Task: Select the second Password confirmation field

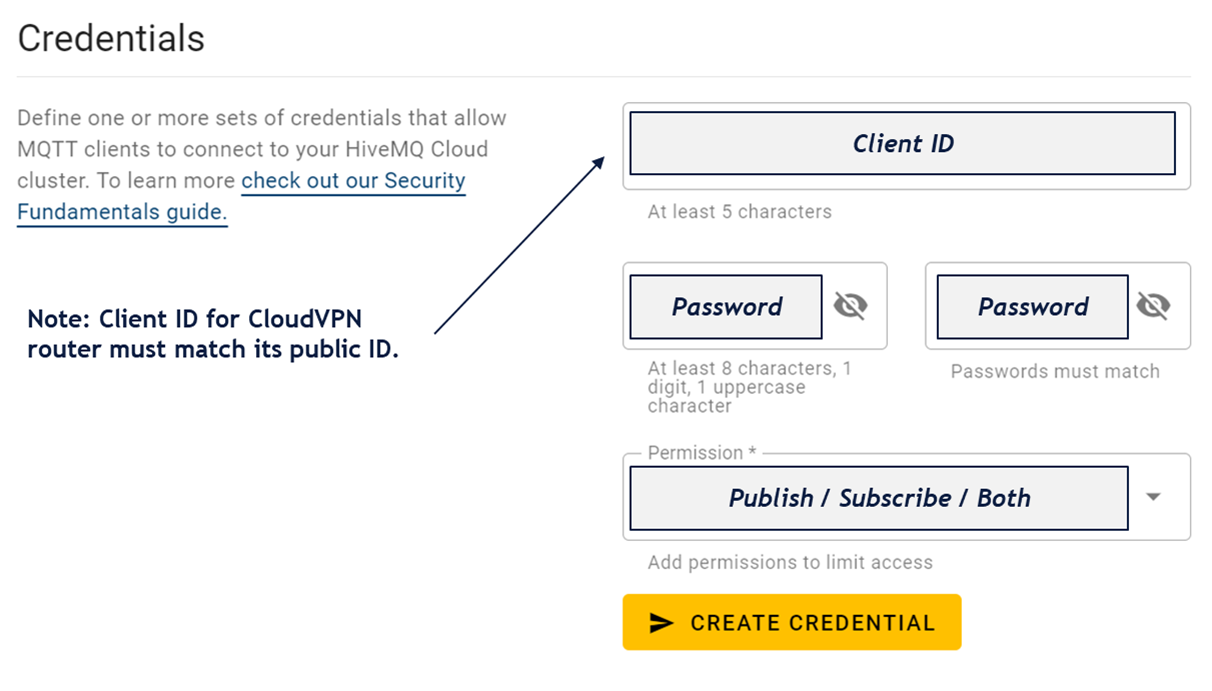Action: [x=1032, y=307]
